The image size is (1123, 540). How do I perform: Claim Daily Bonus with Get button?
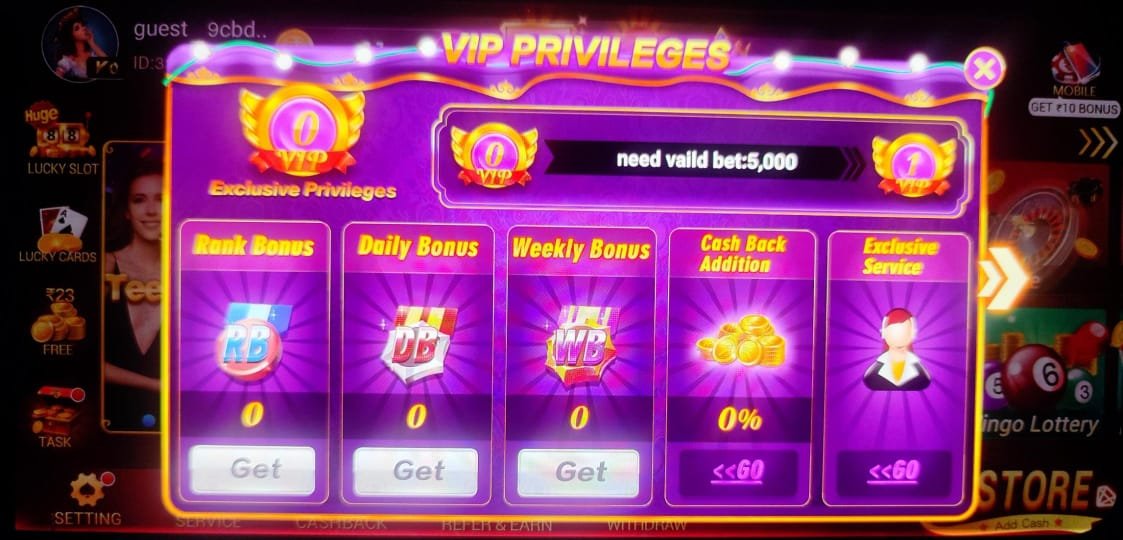point(416,471)
